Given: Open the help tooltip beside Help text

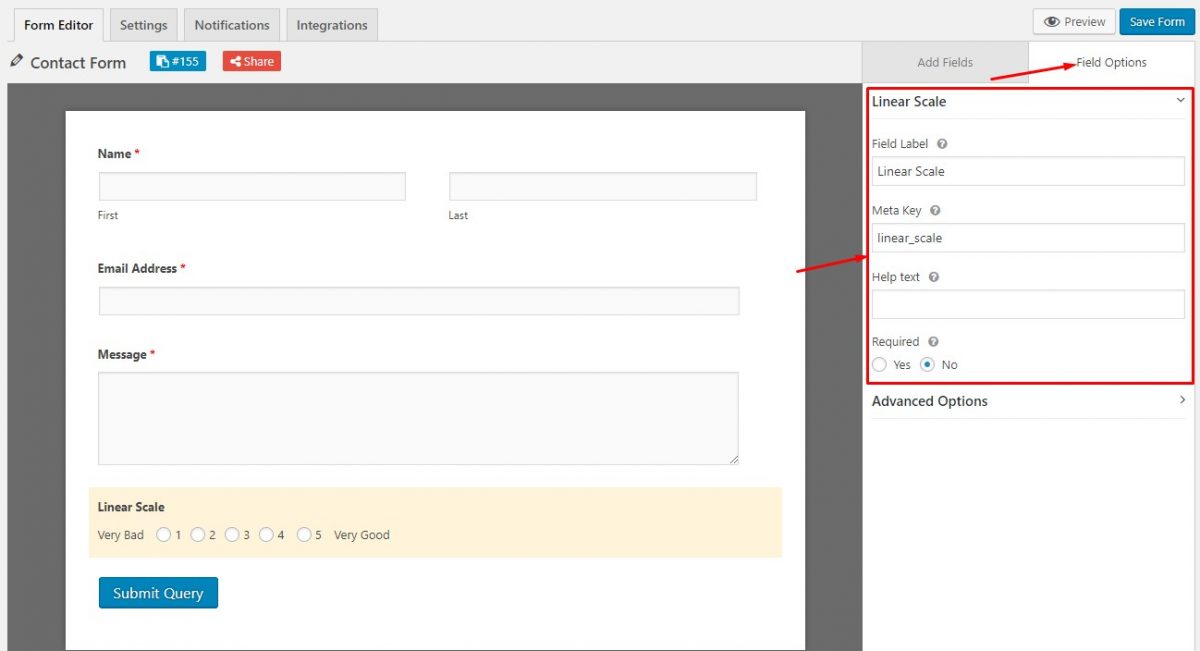Looking at the screenshot, I should (x=933, y=277).
